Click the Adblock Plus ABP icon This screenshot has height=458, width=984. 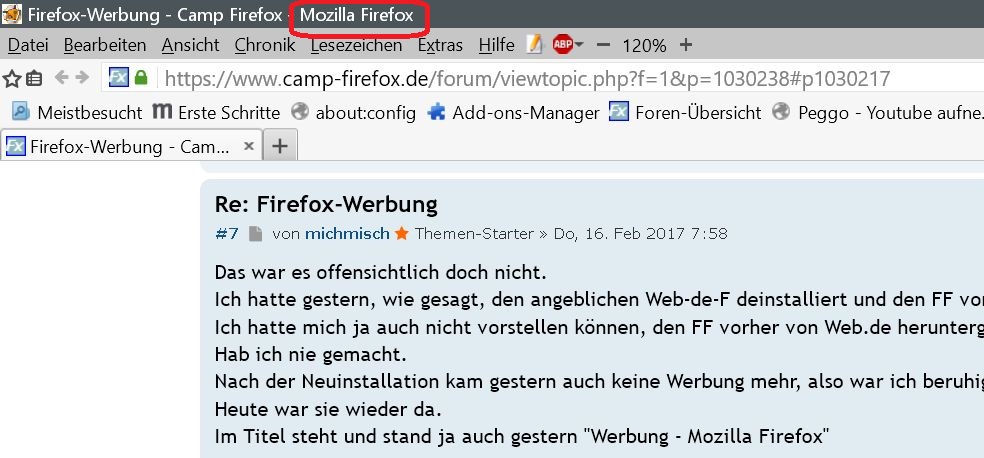pos(562,45)
